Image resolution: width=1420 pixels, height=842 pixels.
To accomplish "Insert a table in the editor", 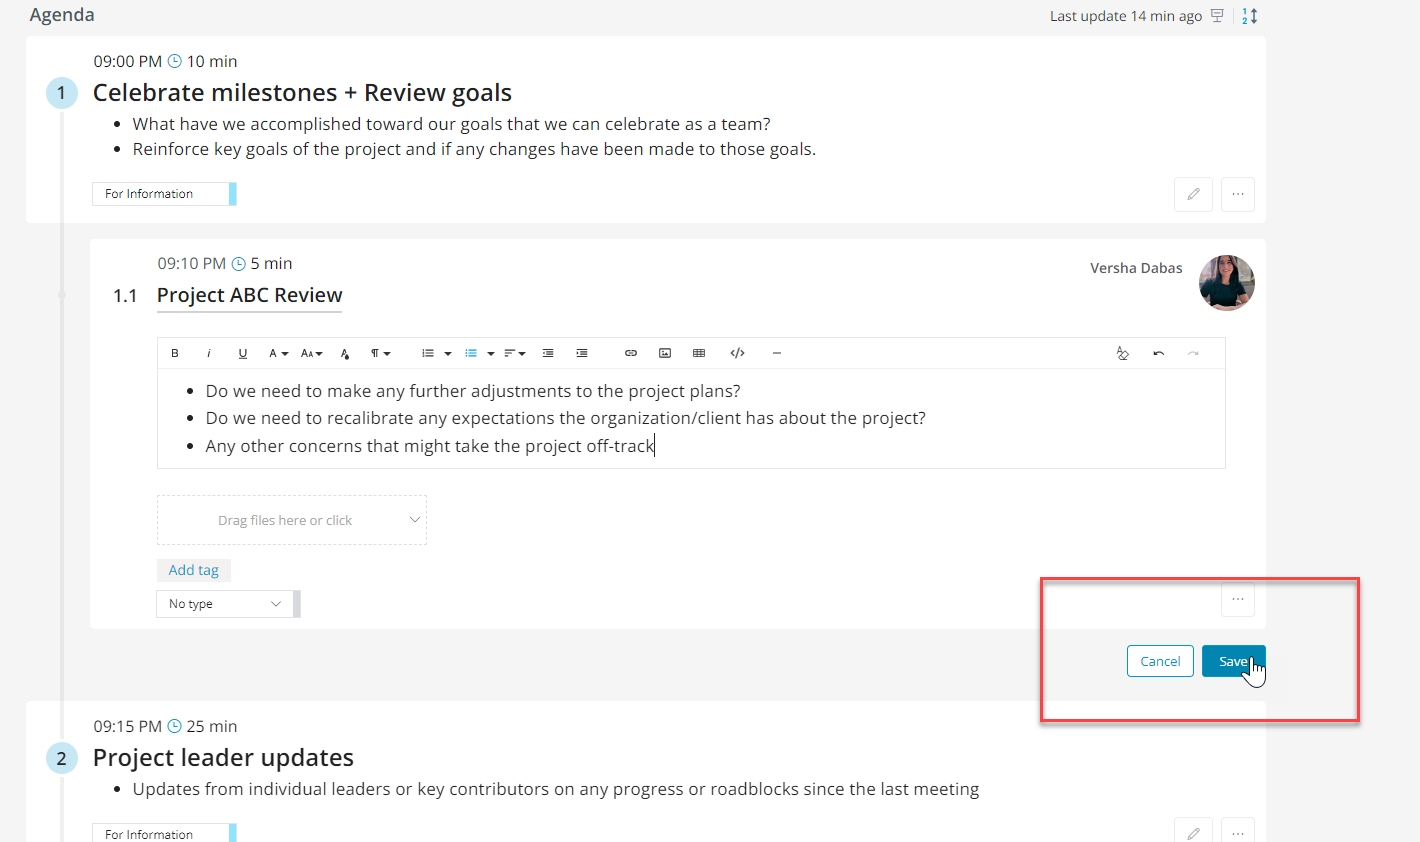I will [699, 353].
